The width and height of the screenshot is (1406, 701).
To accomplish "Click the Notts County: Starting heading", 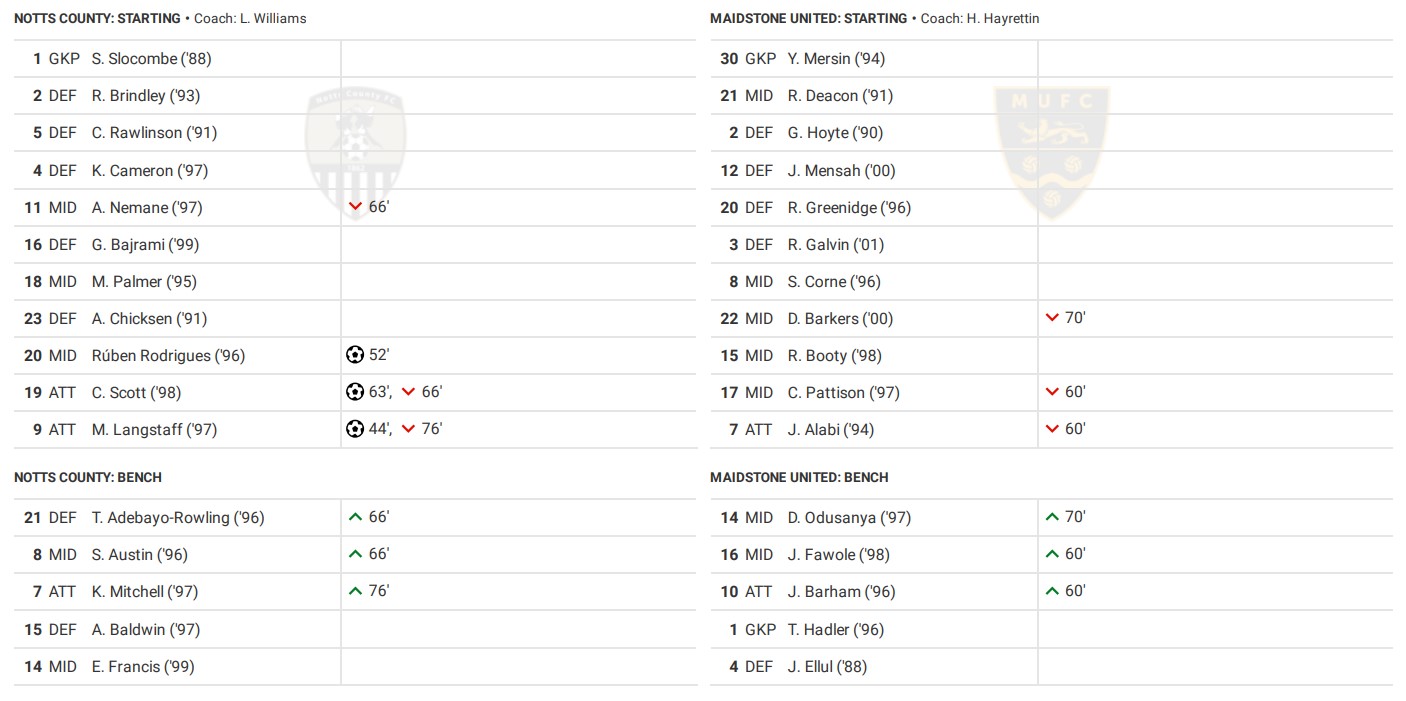I will click(97, 19).
